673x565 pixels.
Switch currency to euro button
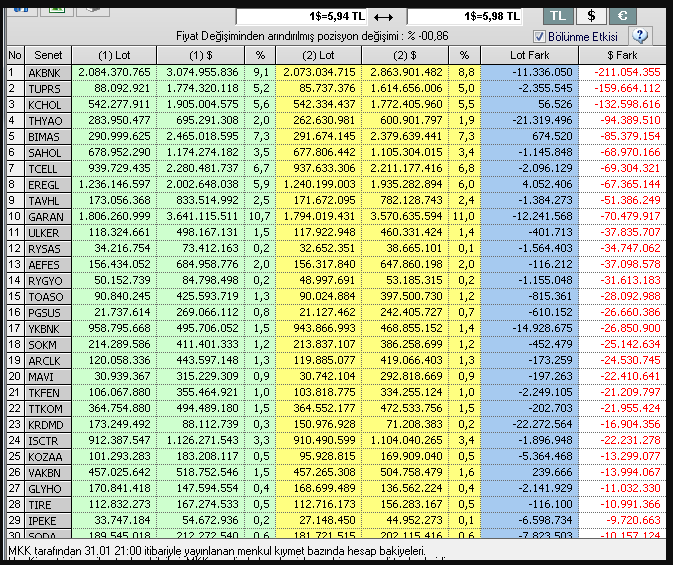622,16
